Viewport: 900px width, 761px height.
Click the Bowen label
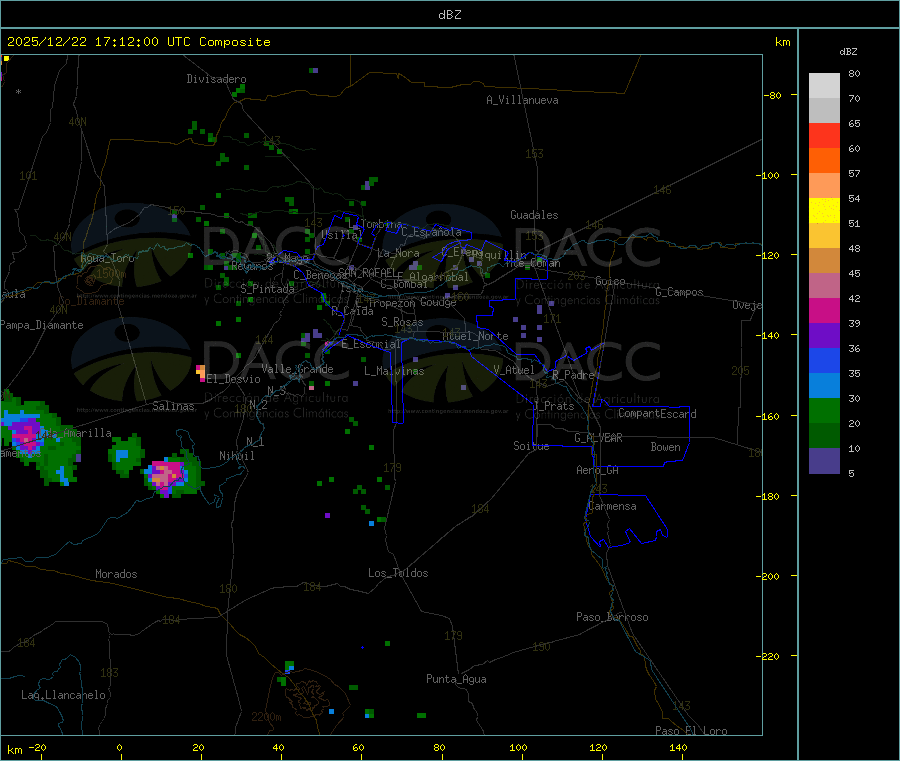coord(666,447)
